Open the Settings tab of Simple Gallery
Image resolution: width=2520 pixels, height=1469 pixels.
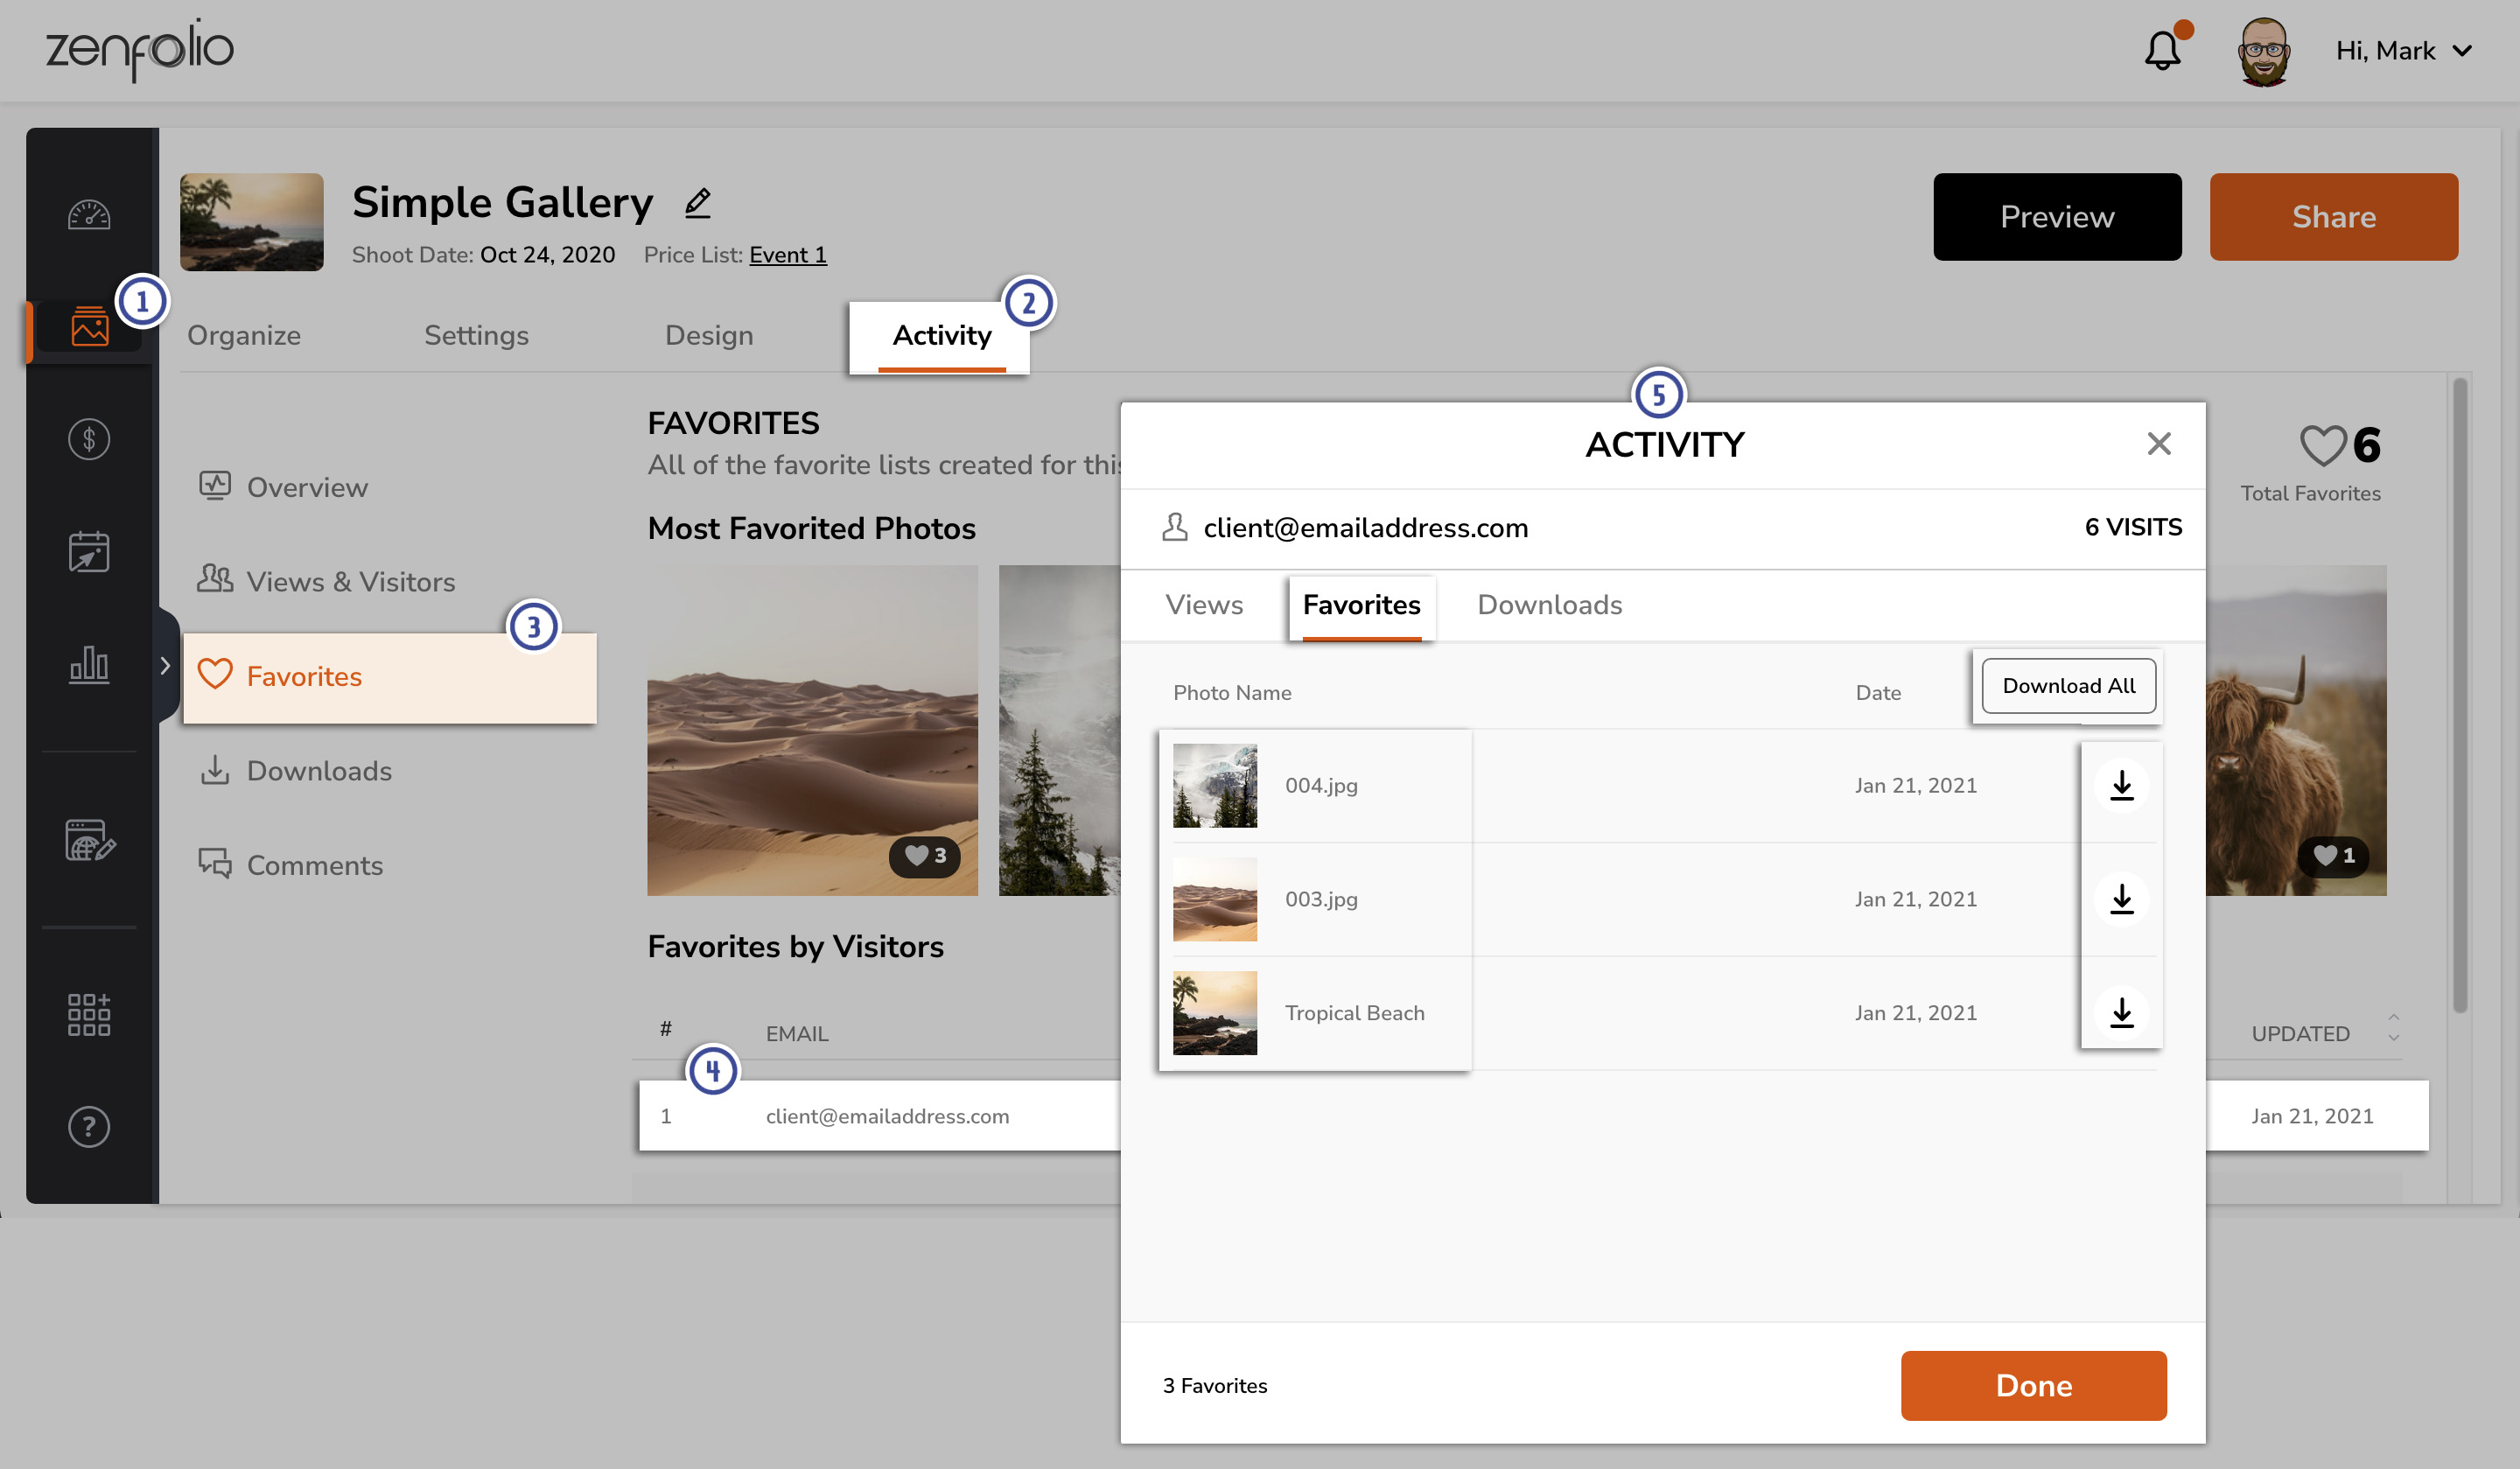point(476,336)
